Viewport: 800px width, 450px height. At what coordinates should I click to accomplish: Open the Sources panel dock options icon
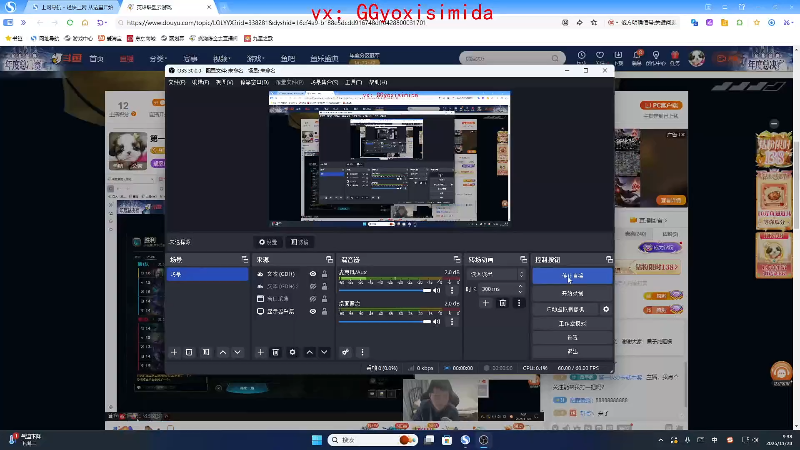tap(329, 260)
